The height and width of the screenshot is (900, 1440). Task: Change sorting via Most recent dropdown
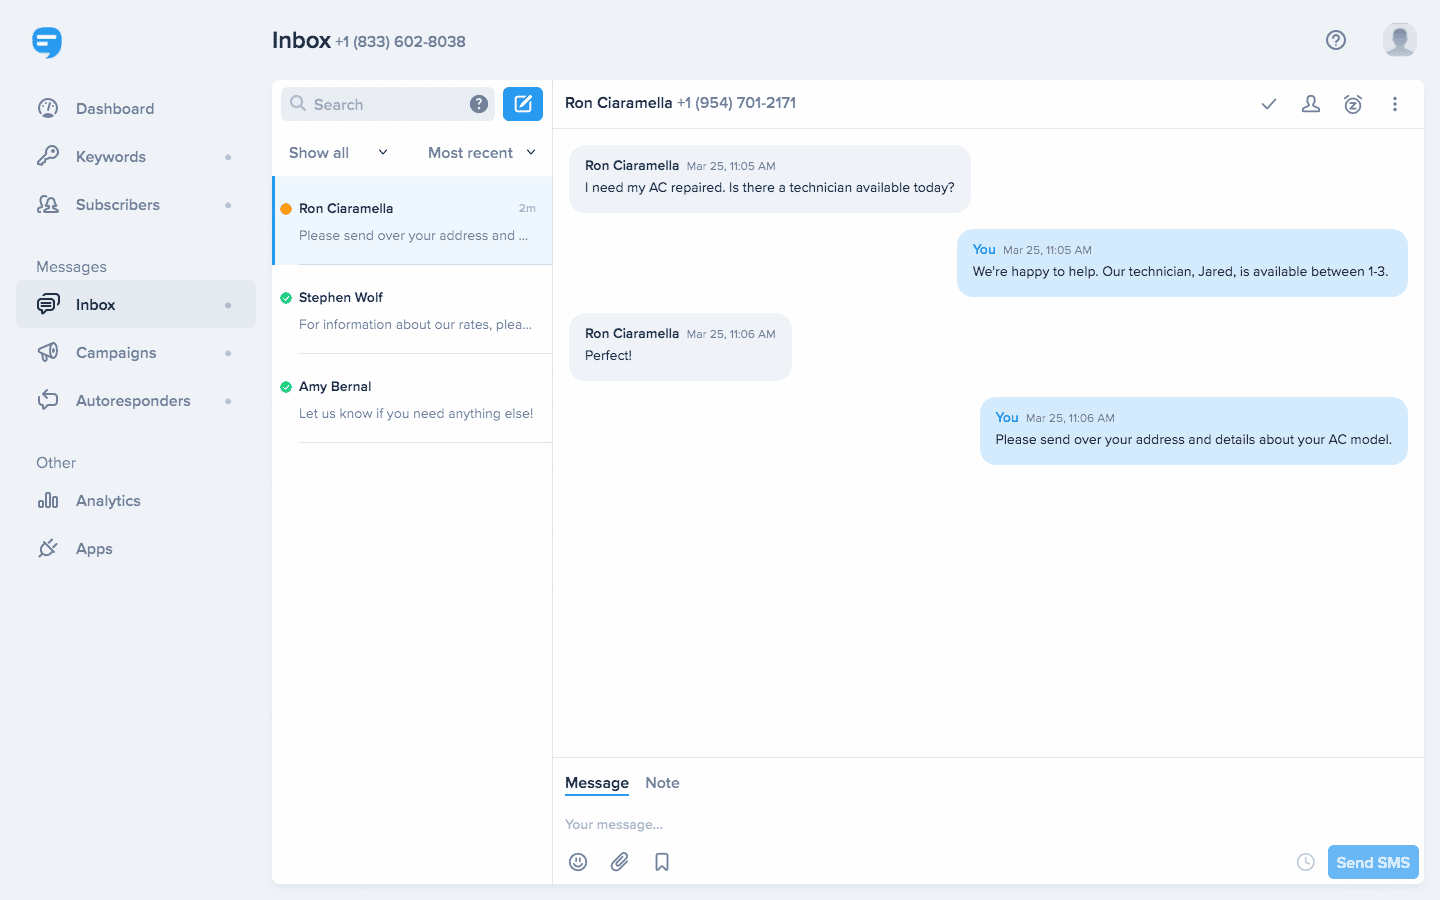point(481,152)
